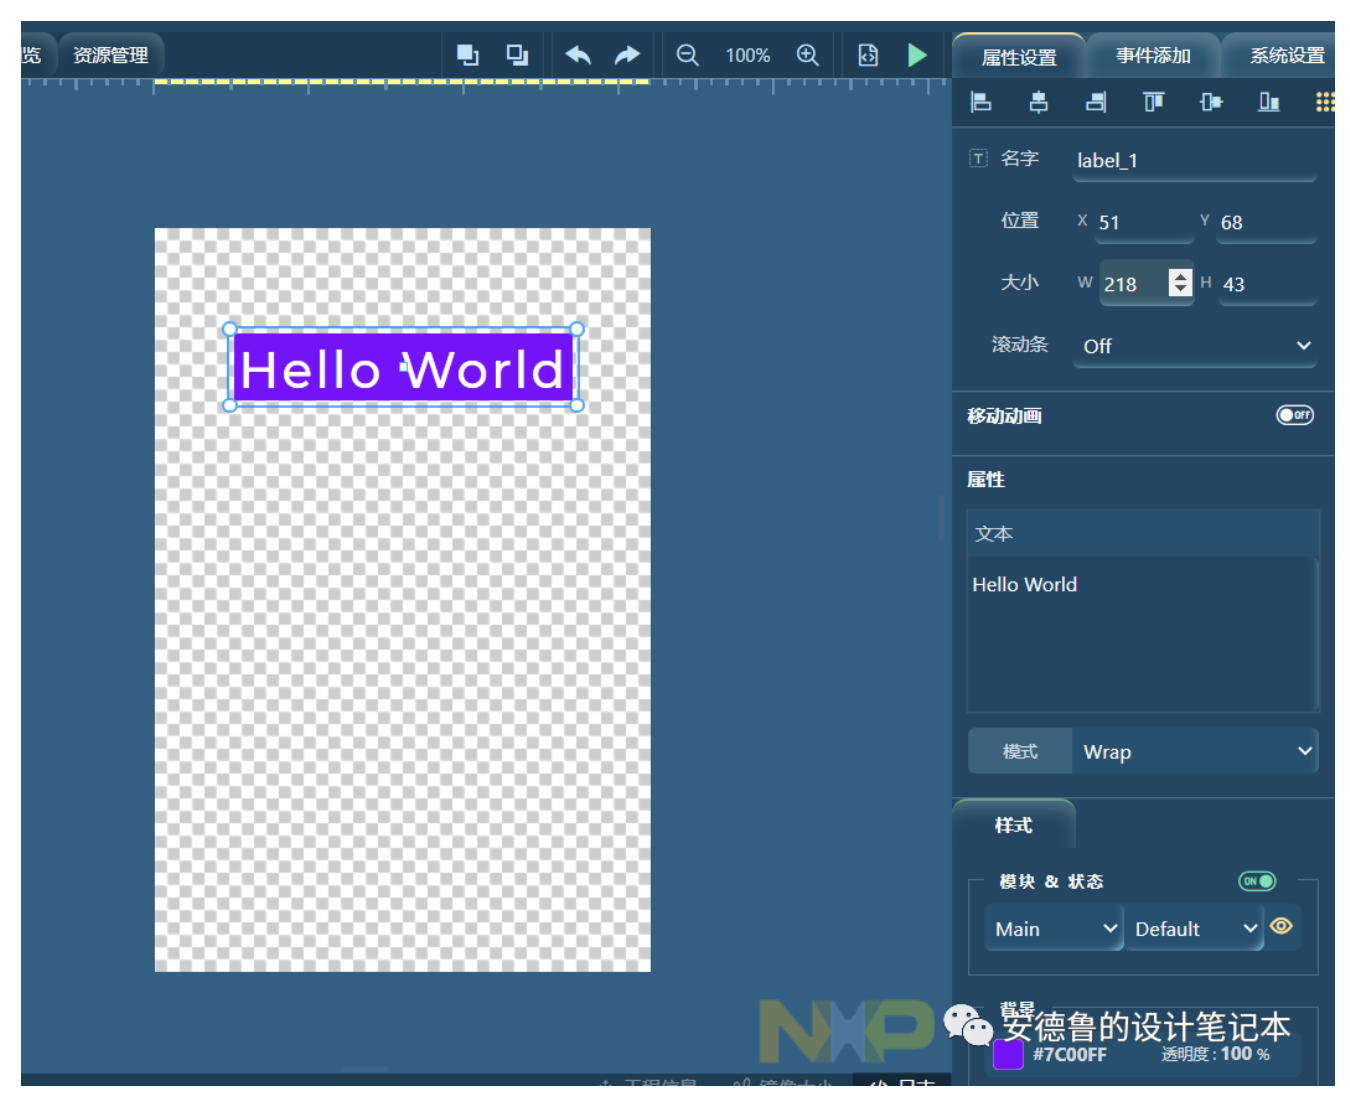The image size is (1350, 1100).
Task: Select the 样式 tab
Action: coord(1014,825)
